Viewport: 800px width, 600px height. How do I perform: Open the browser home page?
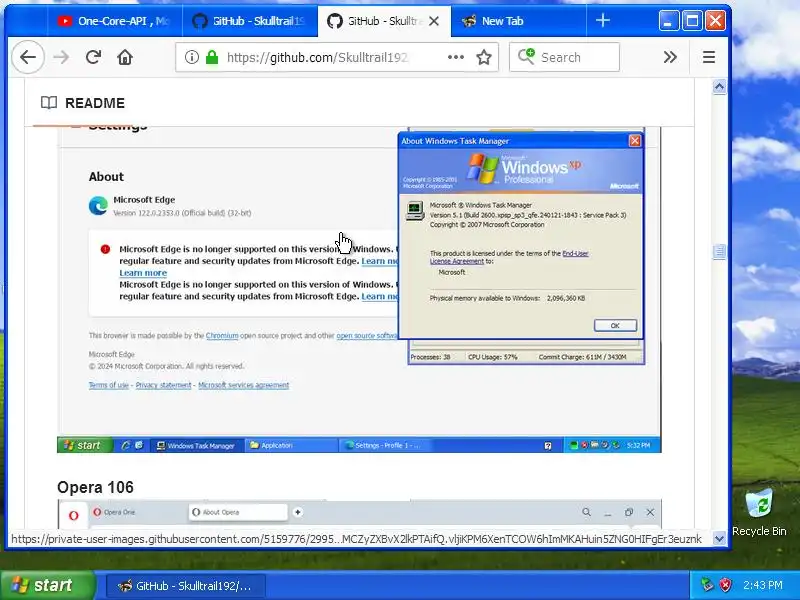[125, 57]
